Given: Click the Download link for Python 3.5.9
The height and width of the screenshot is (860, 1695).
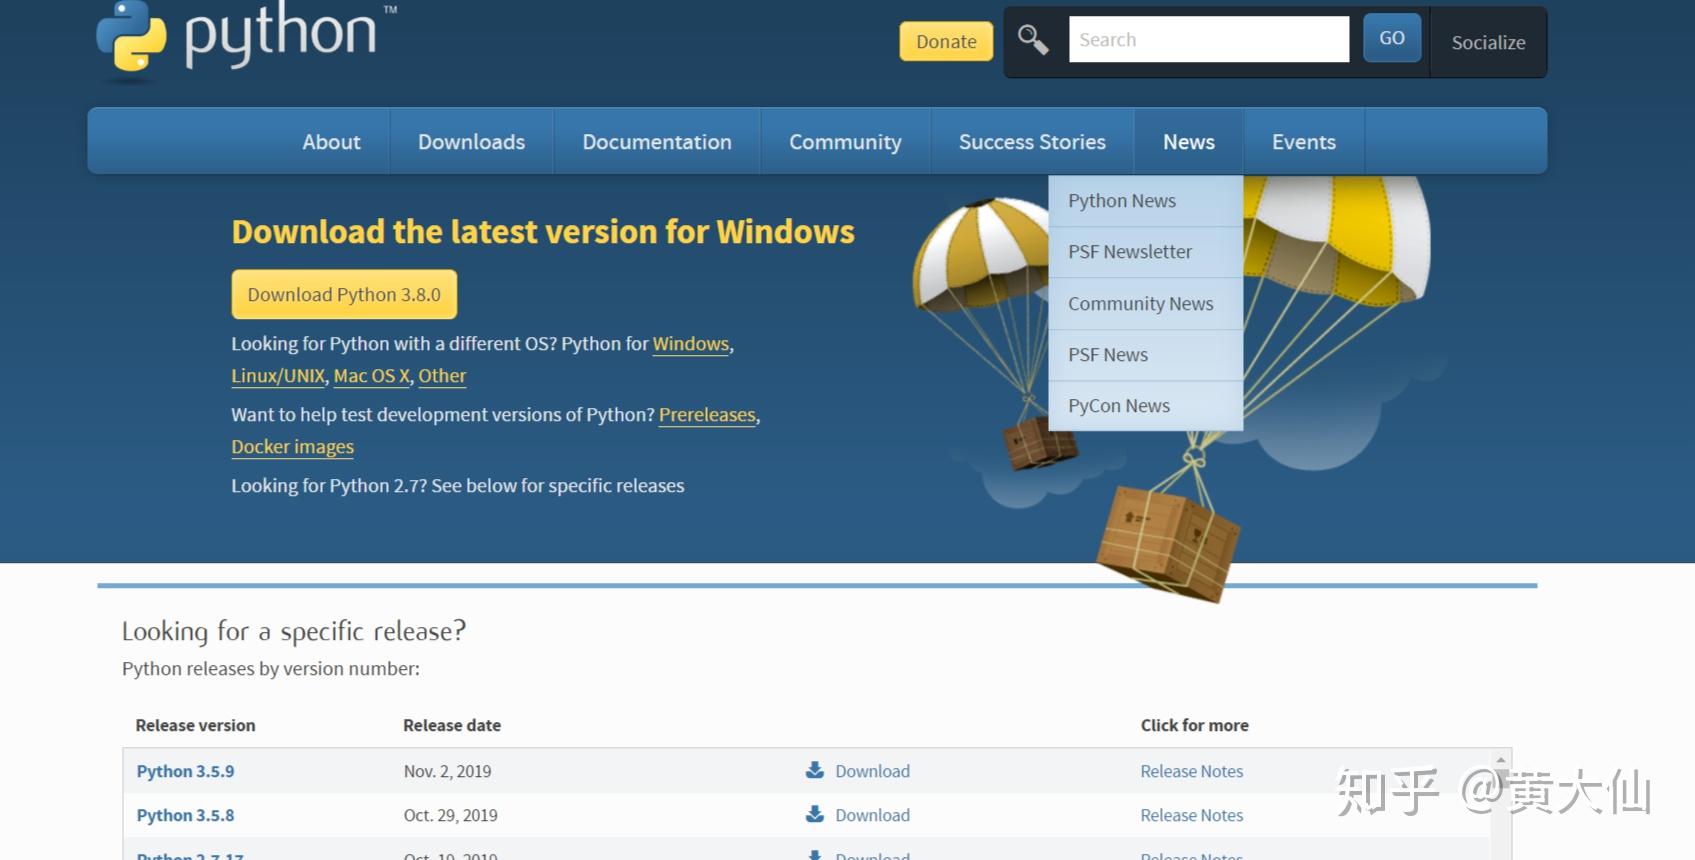Looking at the screenshot, I should 873,771.
